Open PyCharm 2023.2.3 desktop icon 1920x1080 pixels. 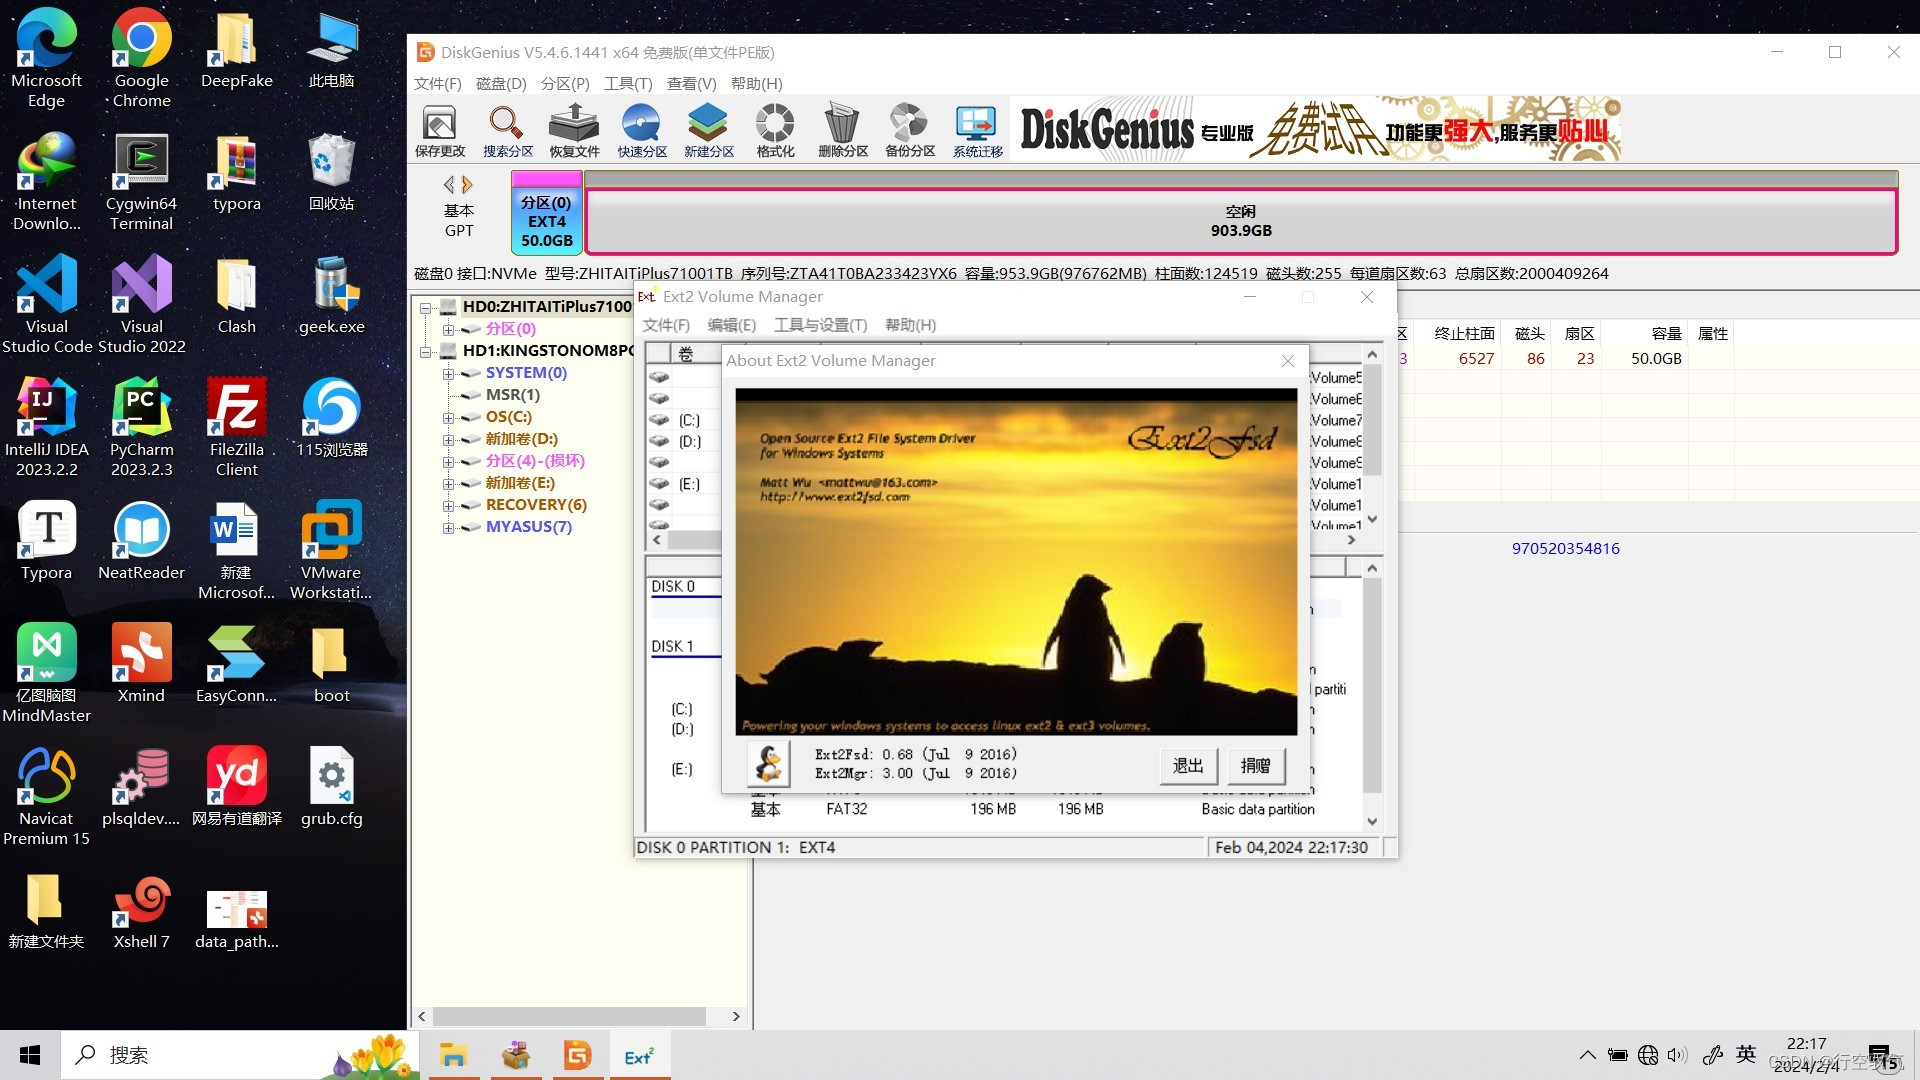141,428
